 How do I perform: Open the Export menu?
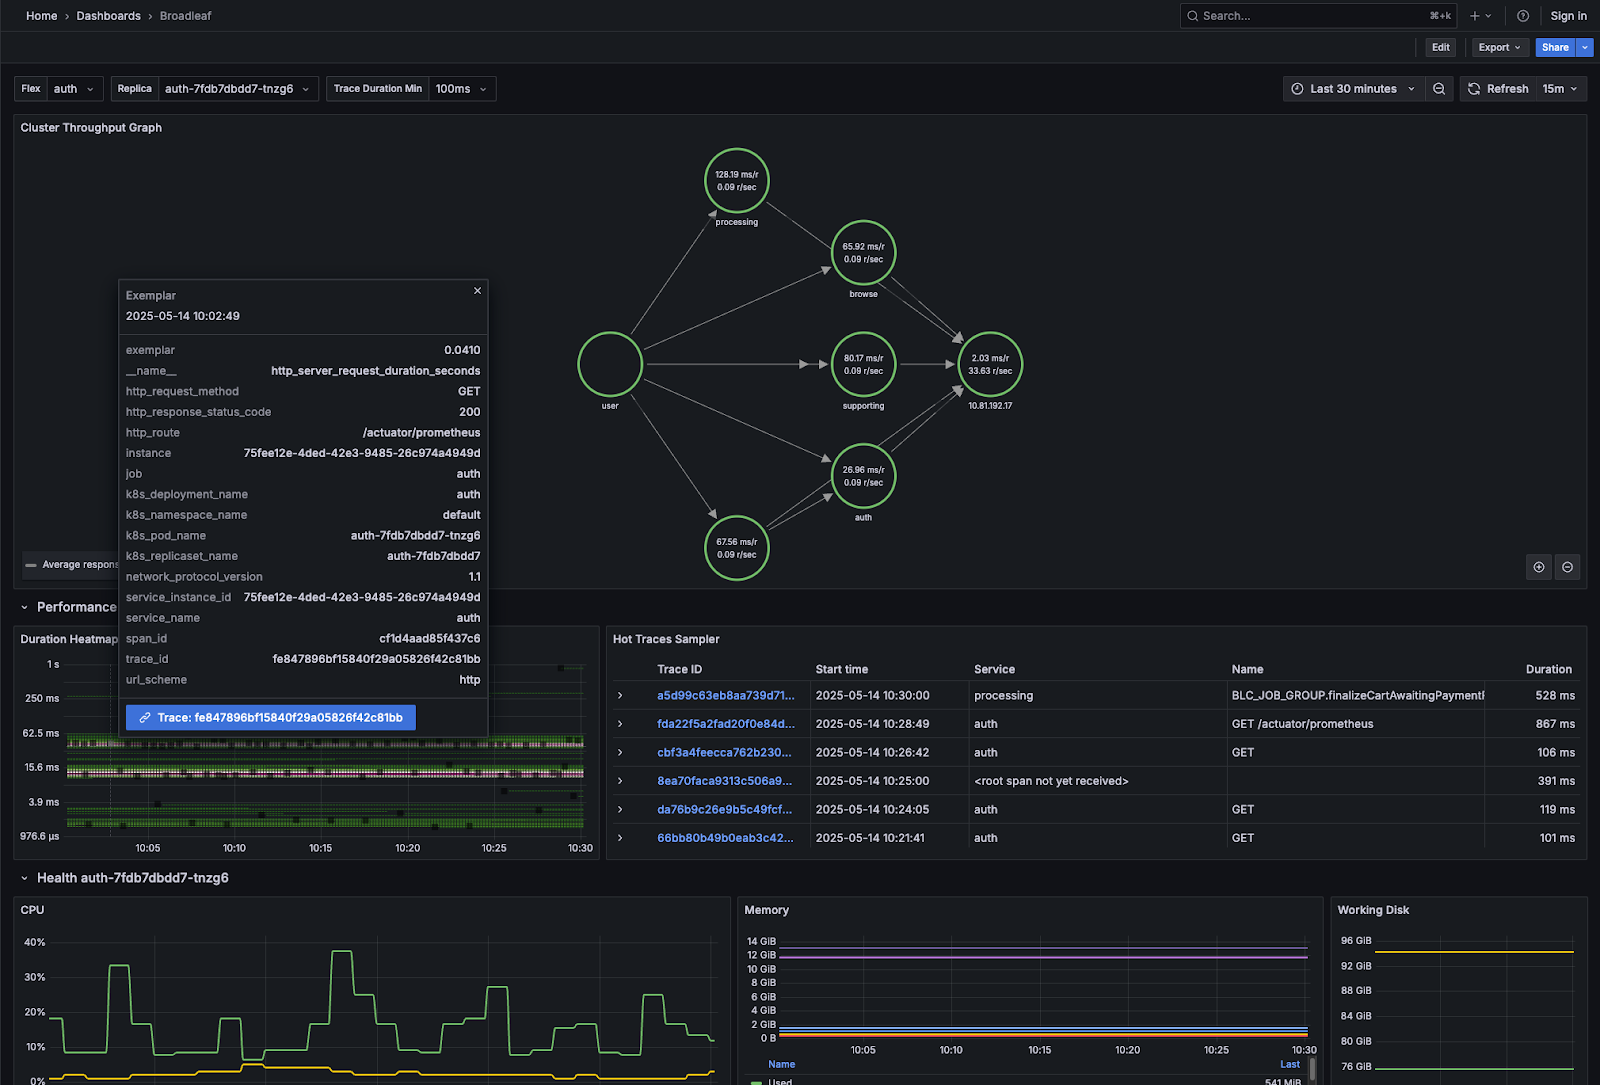pyautogui.click(x=1499, y=47)
